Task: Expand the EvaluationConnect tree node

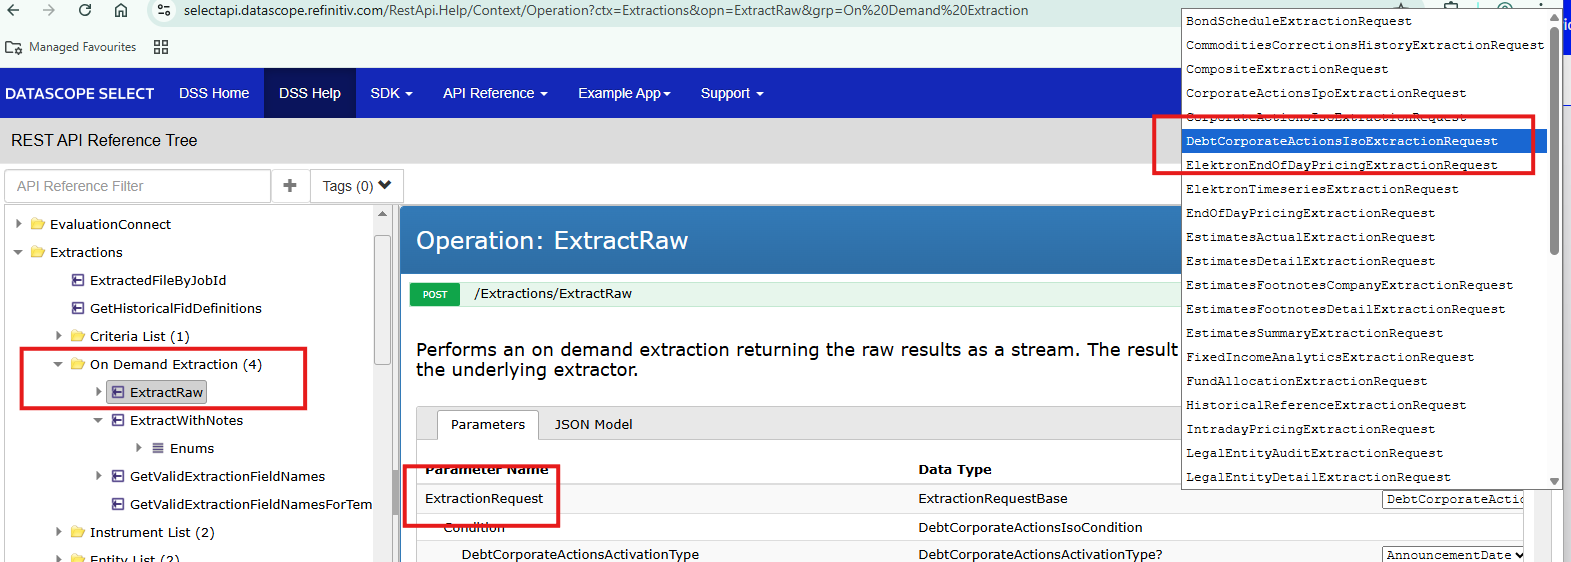Action: (19, 224)
